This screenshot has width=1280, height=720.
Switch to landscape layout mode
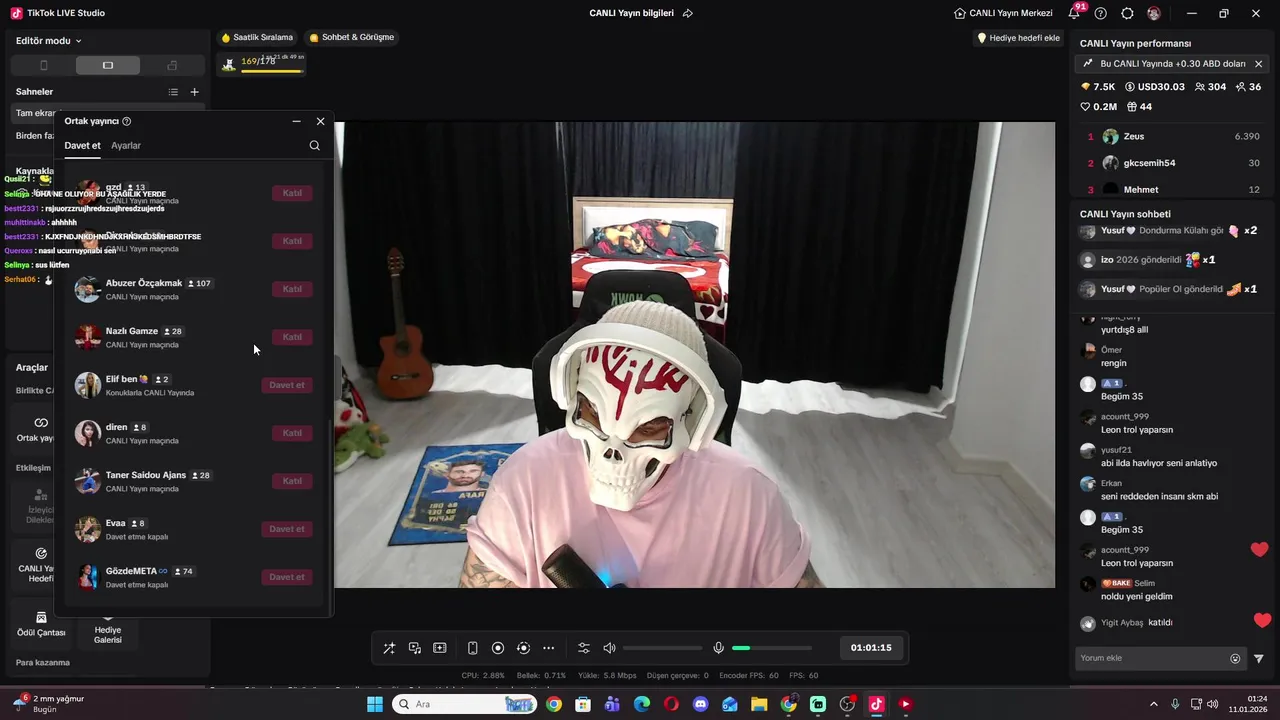(108, 65)
